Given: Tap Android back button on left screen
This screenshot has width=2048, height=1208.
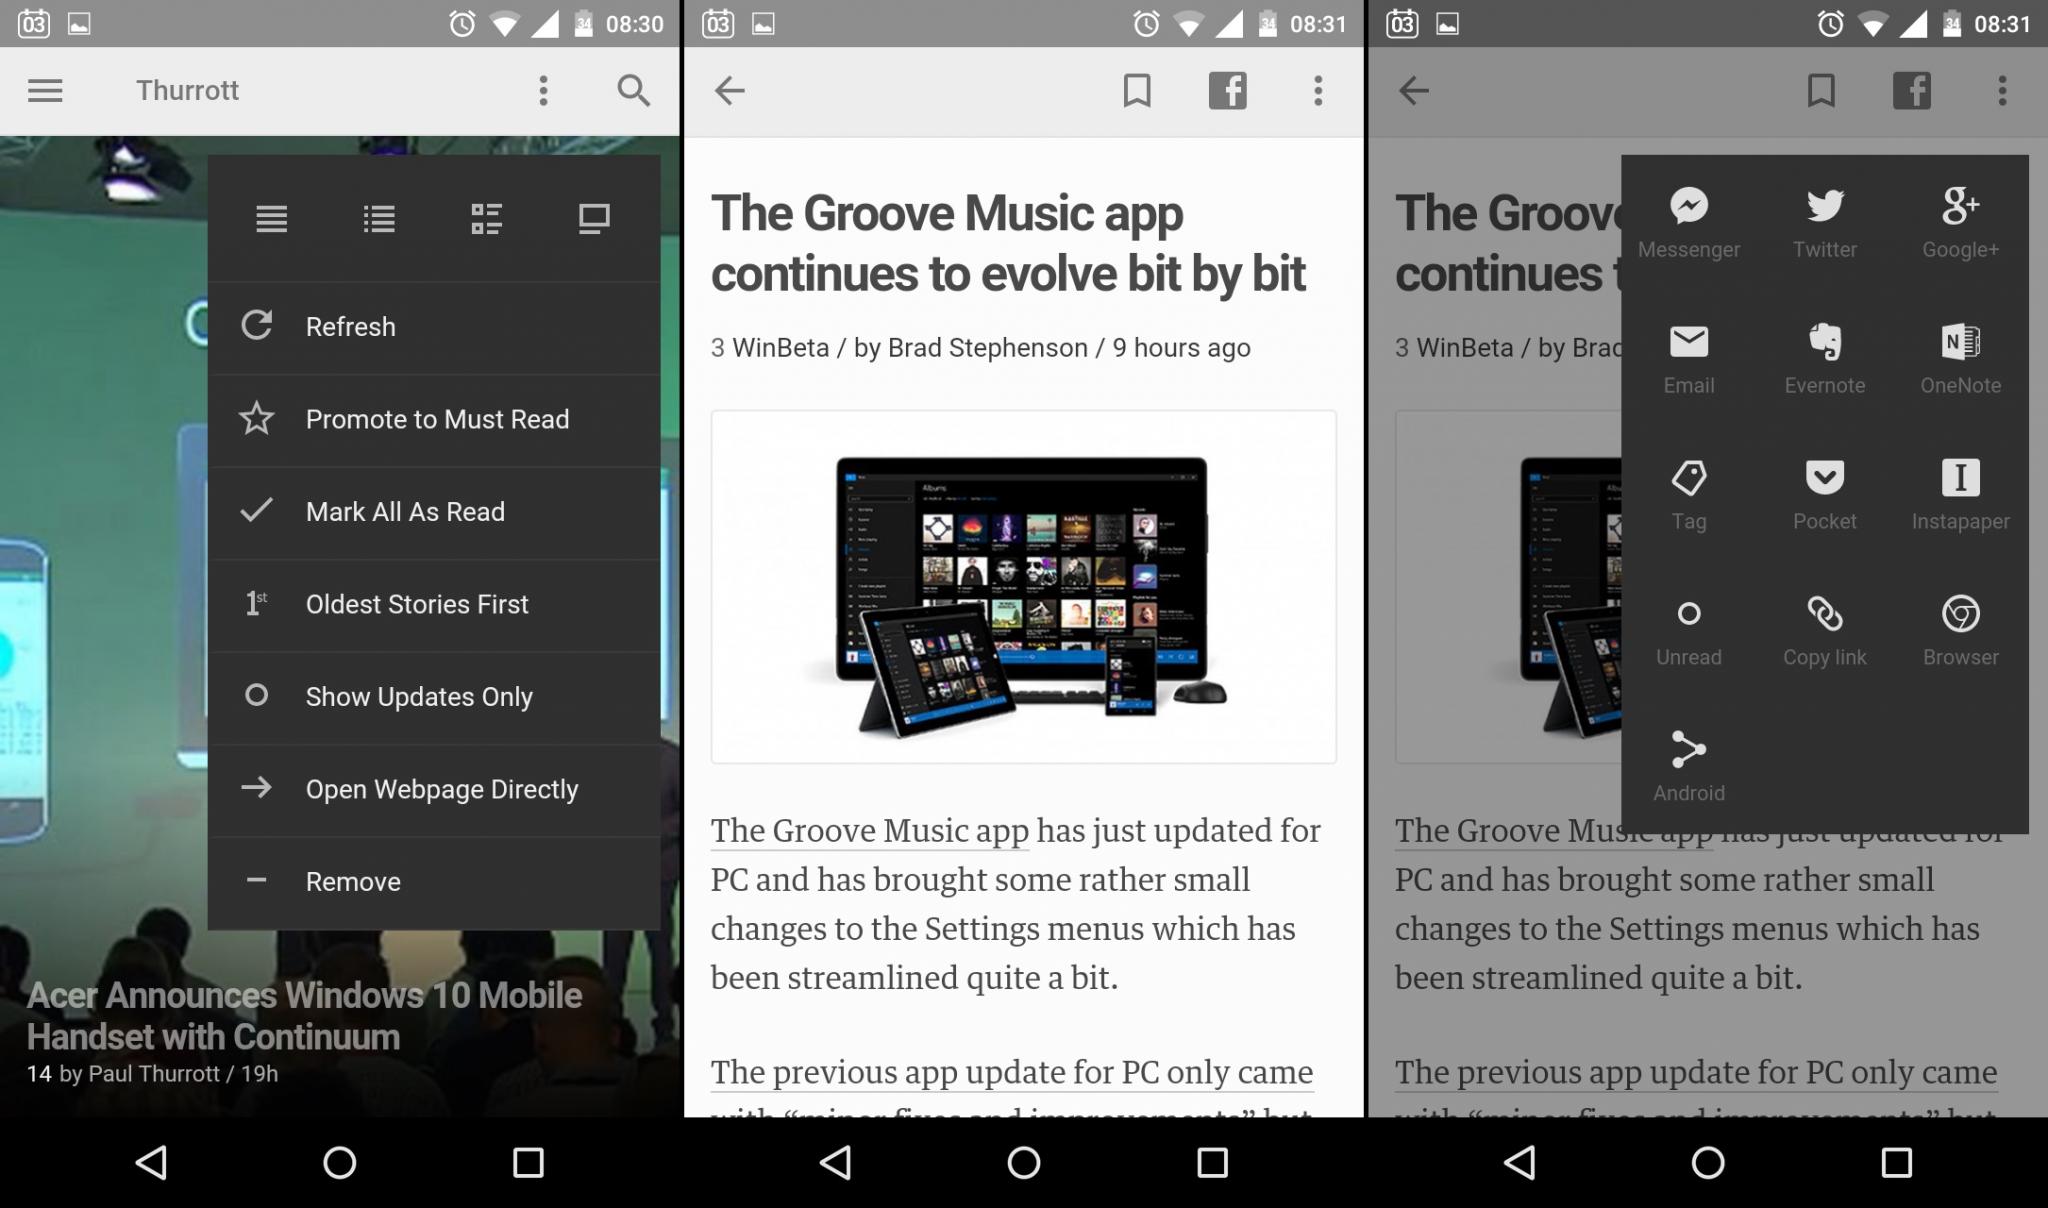Looking at the screenshot, I should [151, 1162].
